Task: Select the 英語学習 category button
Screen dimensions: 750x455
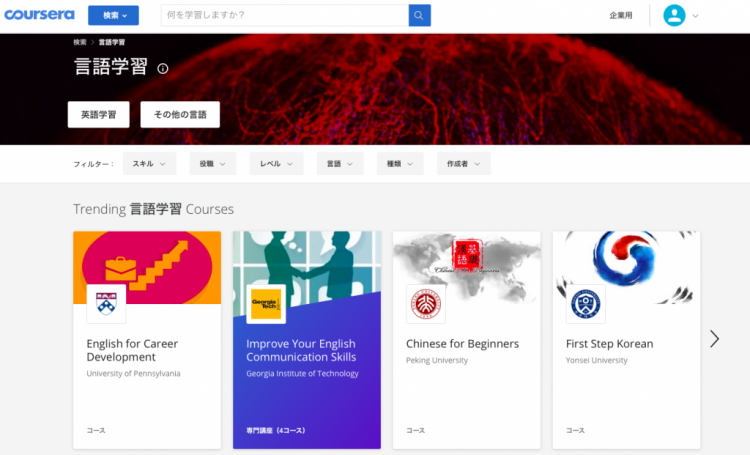Action: 99,114
